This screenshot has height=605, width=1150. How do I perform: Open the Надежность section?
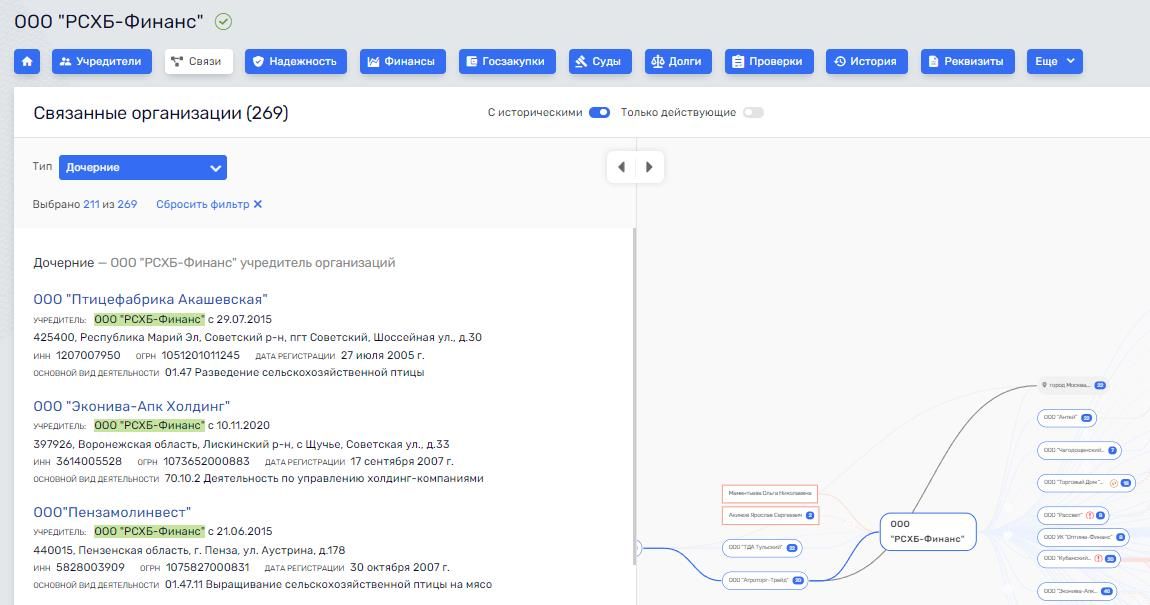coord(296,62)
